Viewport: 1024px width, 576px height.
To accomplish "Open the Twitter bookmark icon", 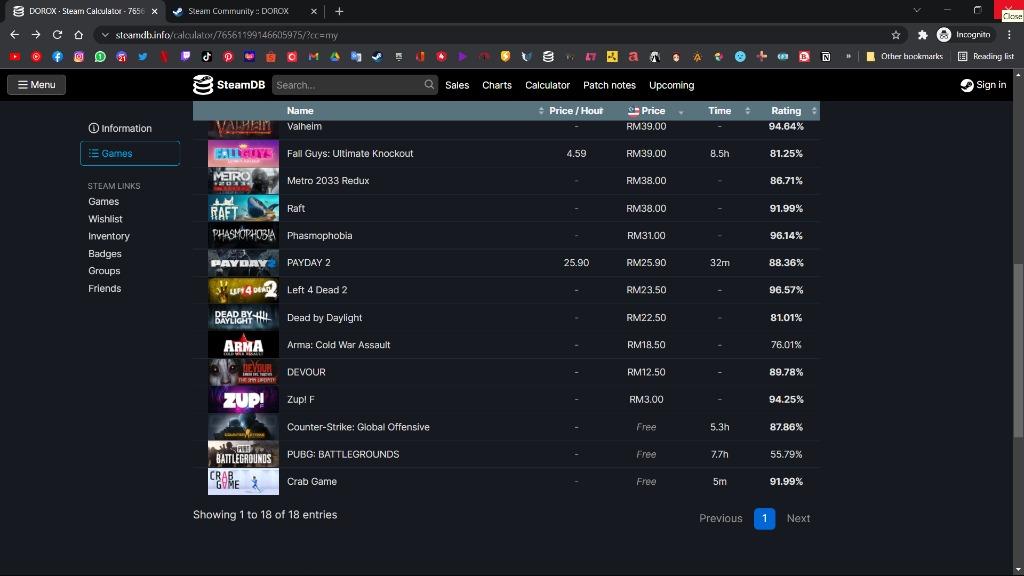I will pos(142,57).
